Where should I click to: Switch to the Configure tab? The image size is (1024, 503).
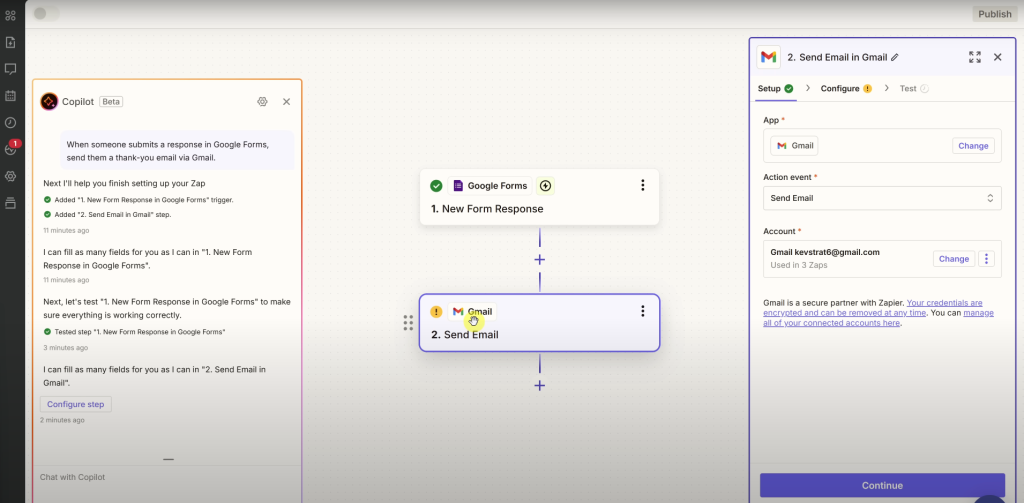(846, 88)
